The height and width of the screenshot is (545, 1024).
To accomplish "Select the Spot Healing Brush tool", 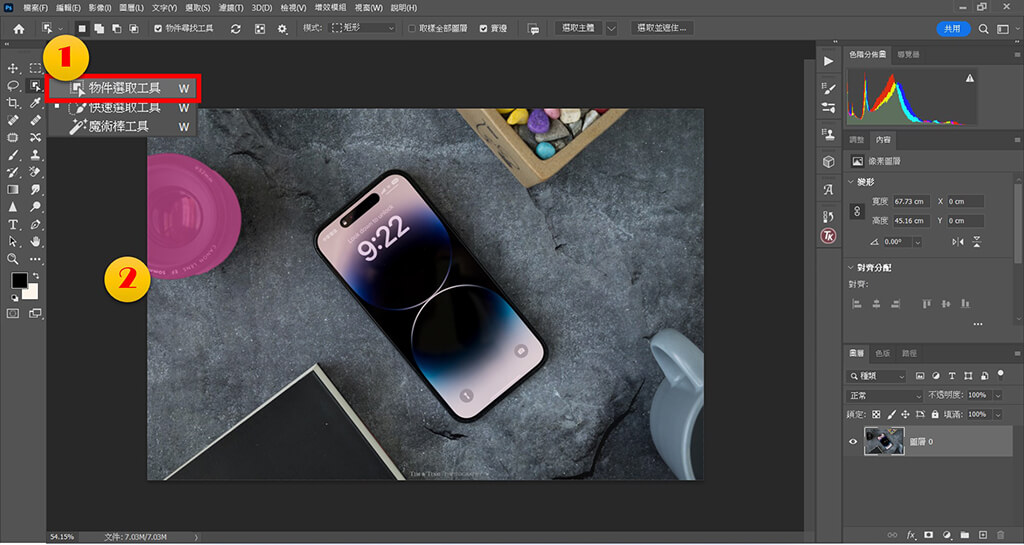I will pyautogui.click(x=12, y=121).
